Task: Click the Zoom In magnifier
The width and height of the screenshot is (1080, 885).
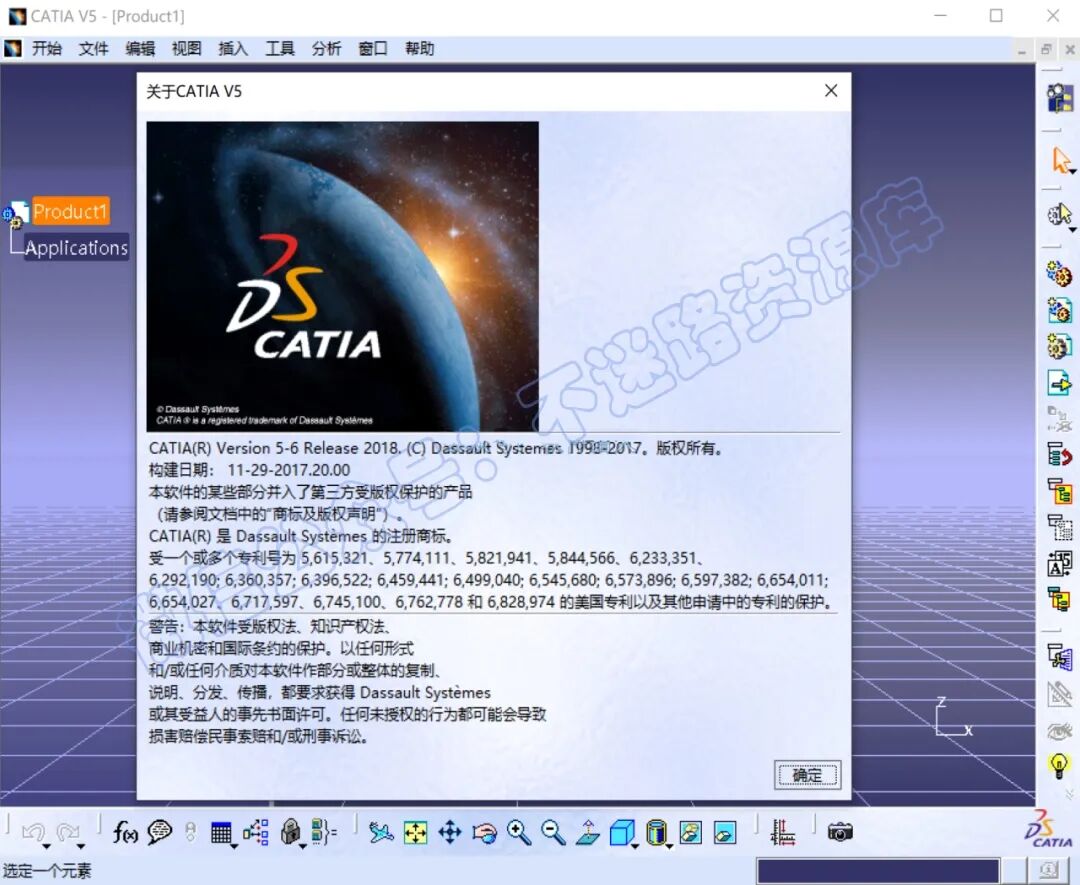Action: 519,833
